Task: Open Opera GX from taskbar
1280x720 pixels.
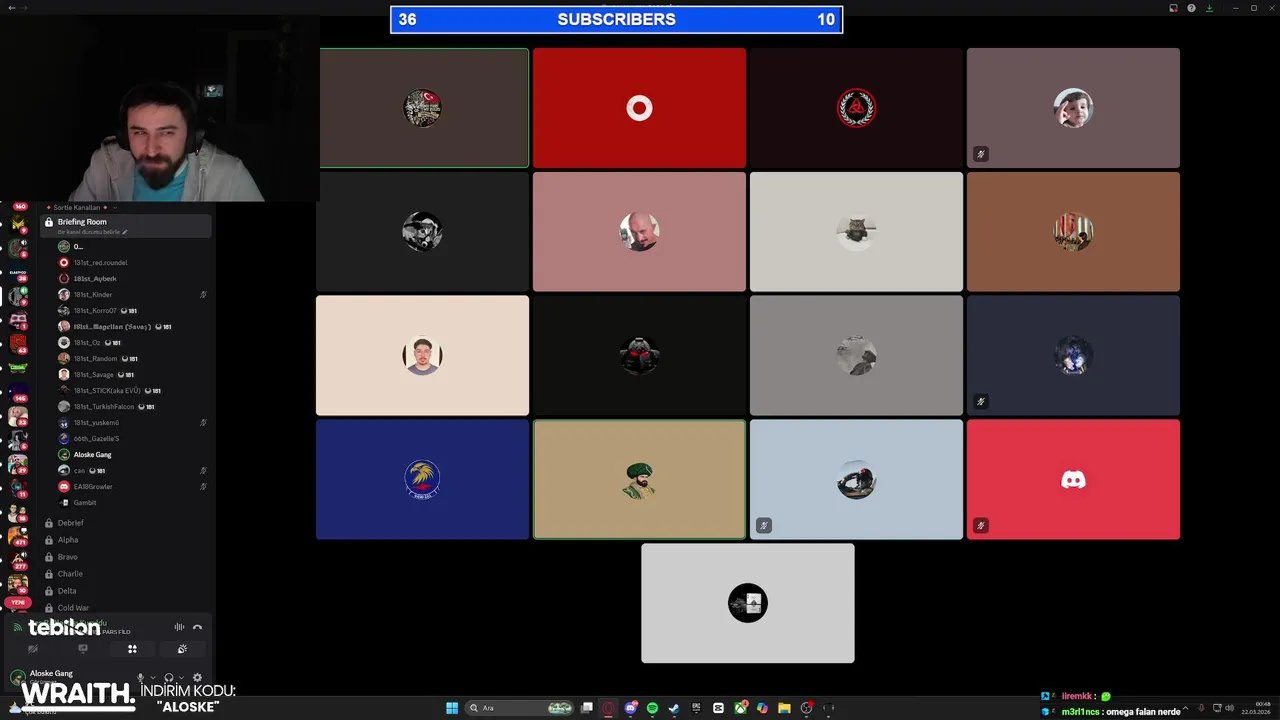Action: 608,708
